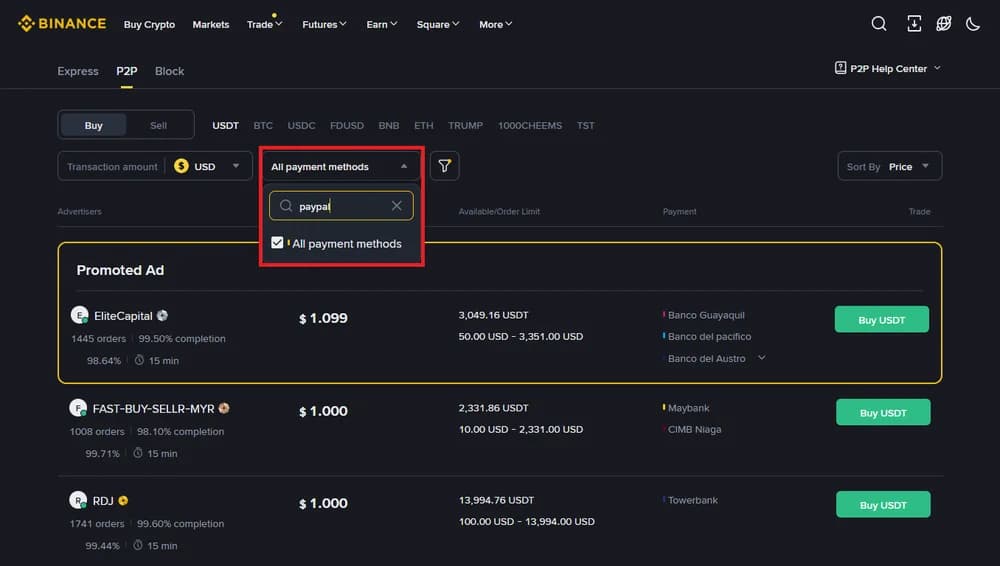Select ETH coin tab
The height and width of the screenshot is (566, 1000).
423,125
